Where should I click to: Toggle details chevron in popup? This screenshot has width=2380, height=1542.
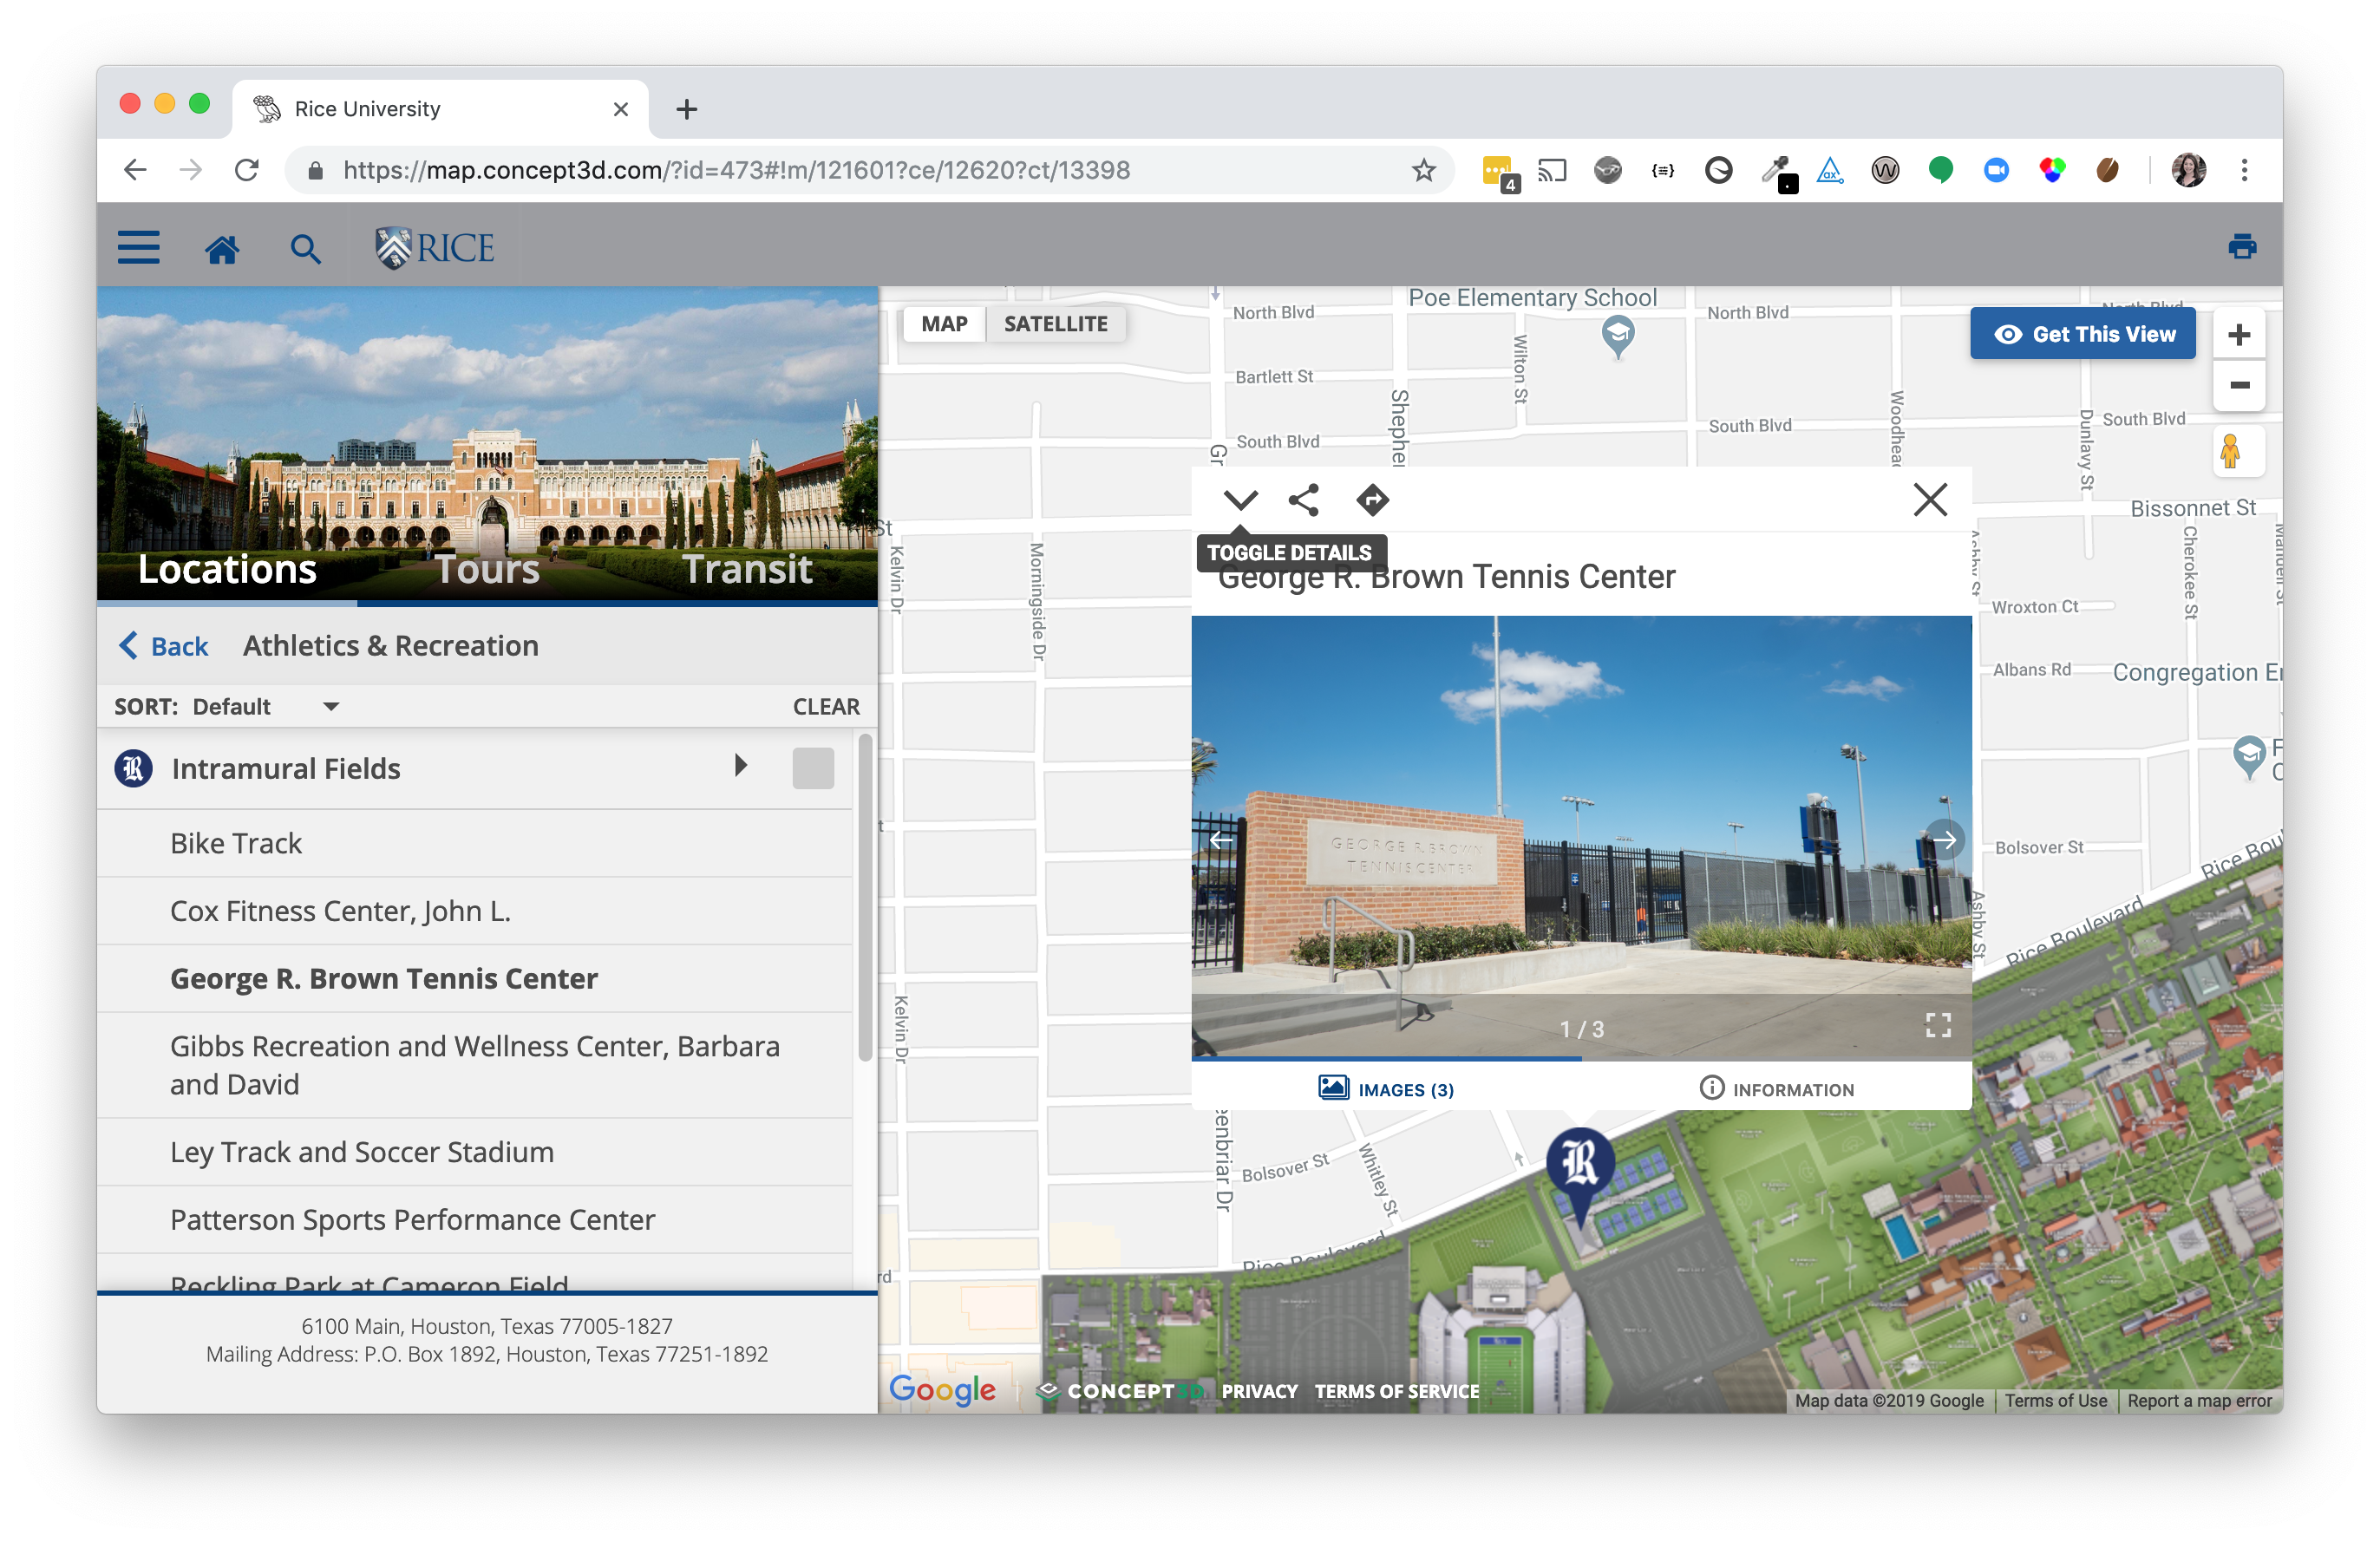(1240, 499)
